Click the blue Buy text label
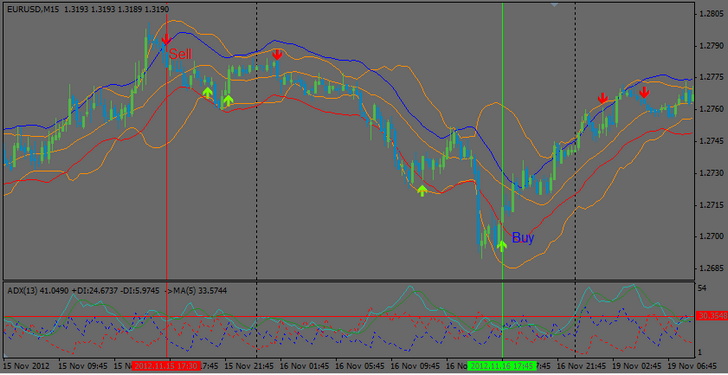 [523, 239]
